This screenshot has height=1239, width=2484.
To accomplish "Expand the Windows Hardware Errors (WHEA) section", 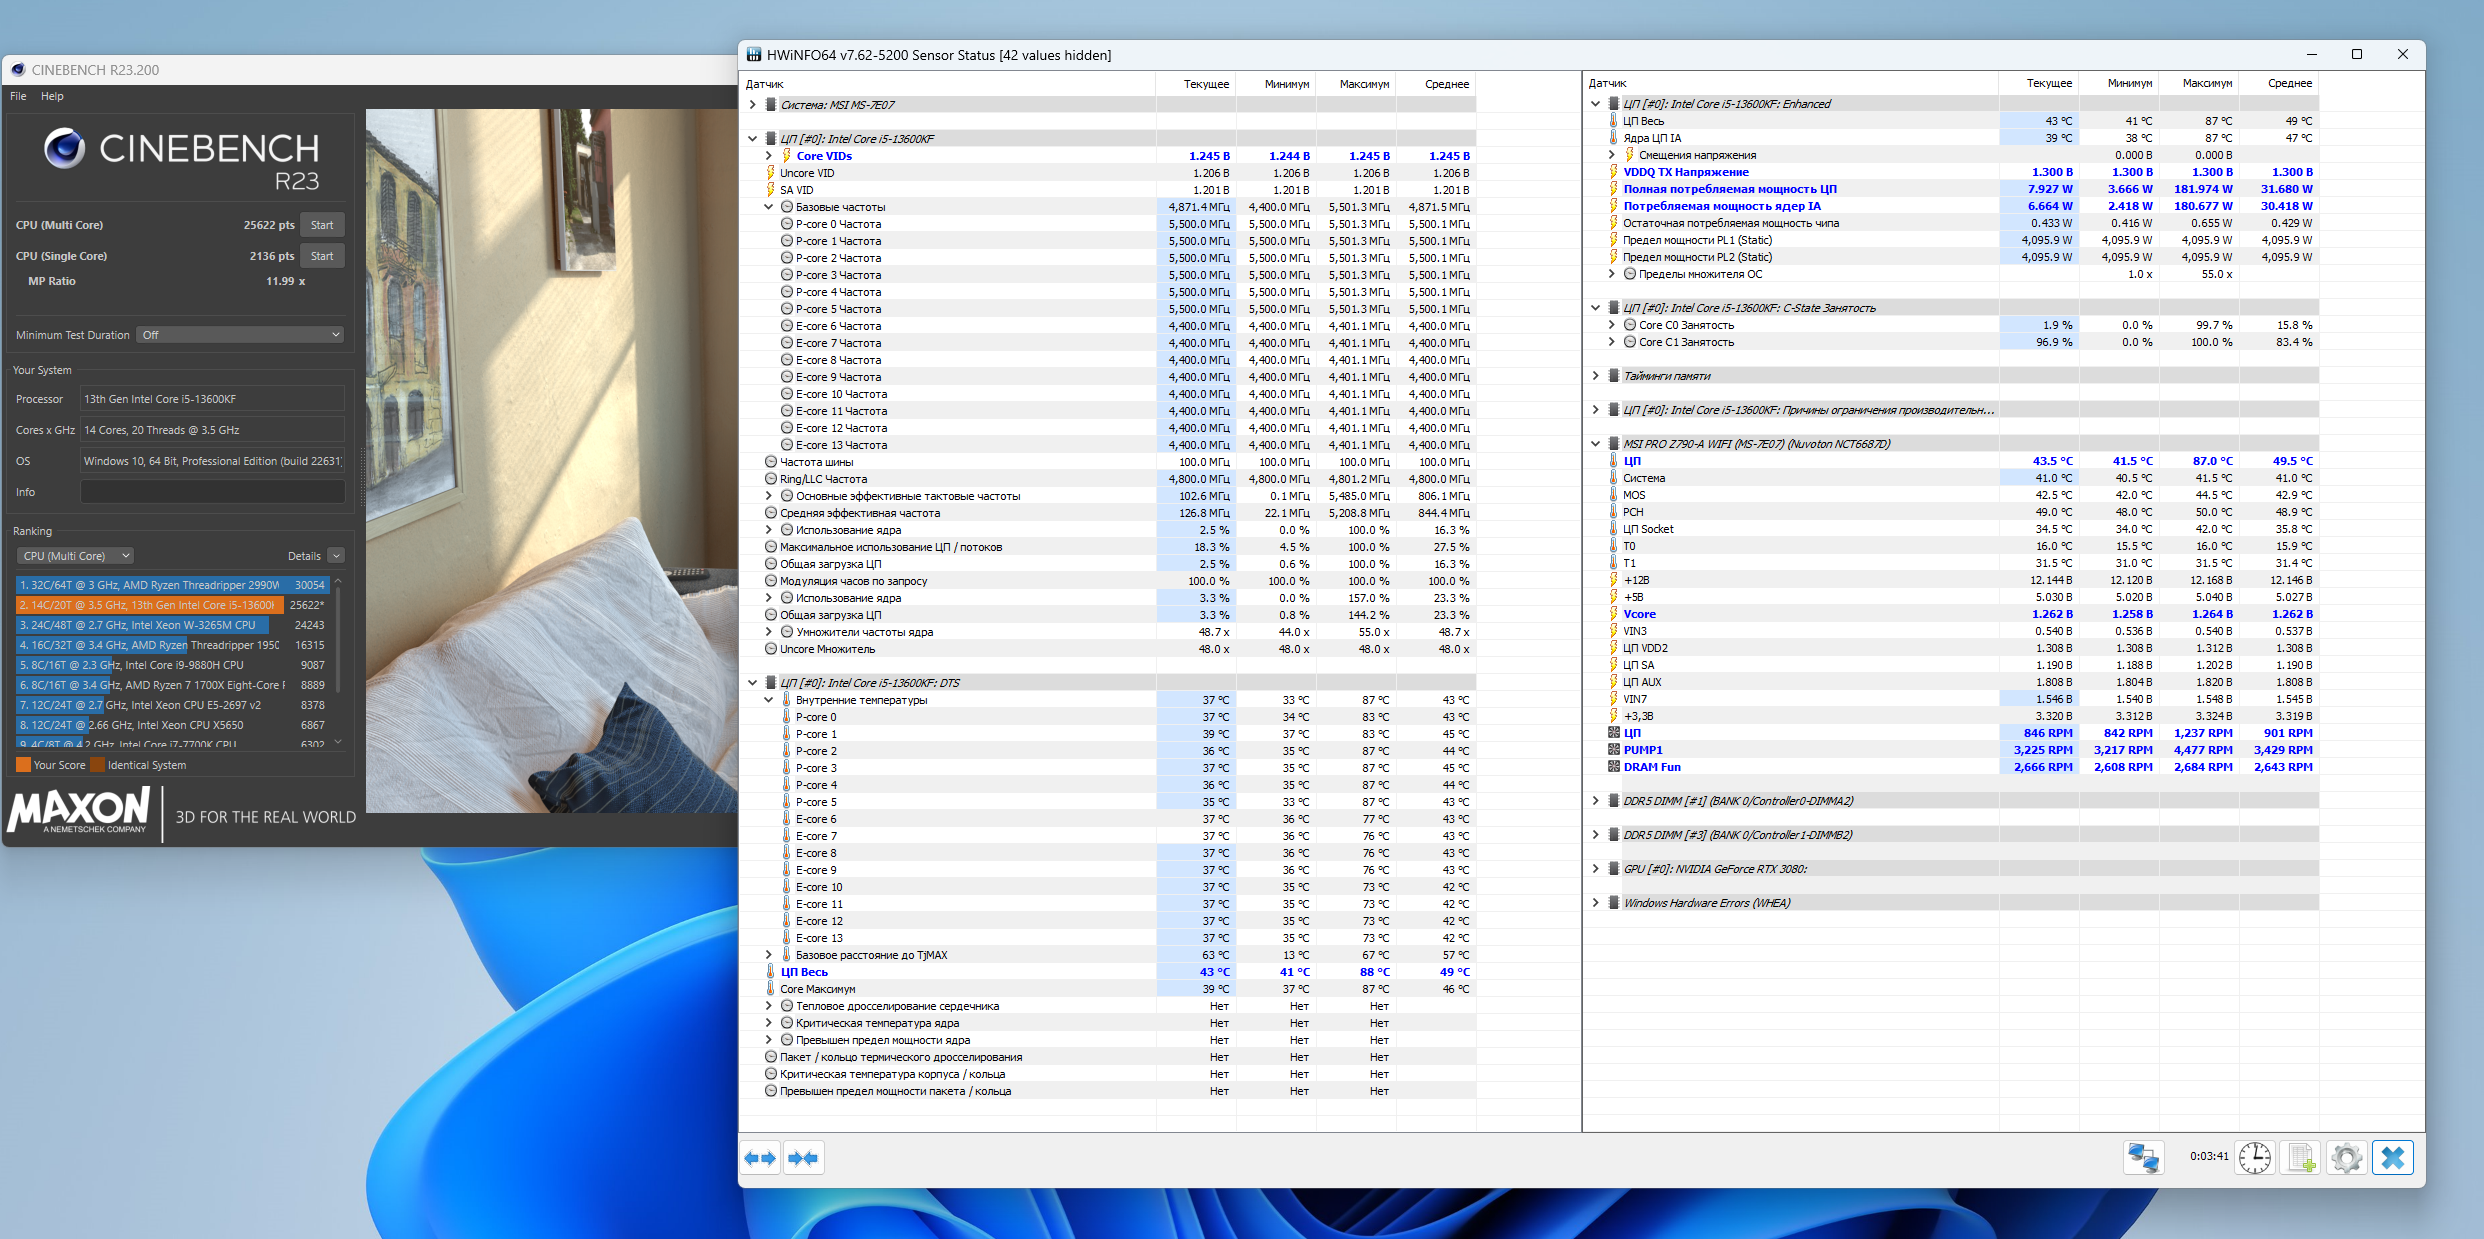I will (x=1596, y=903).
